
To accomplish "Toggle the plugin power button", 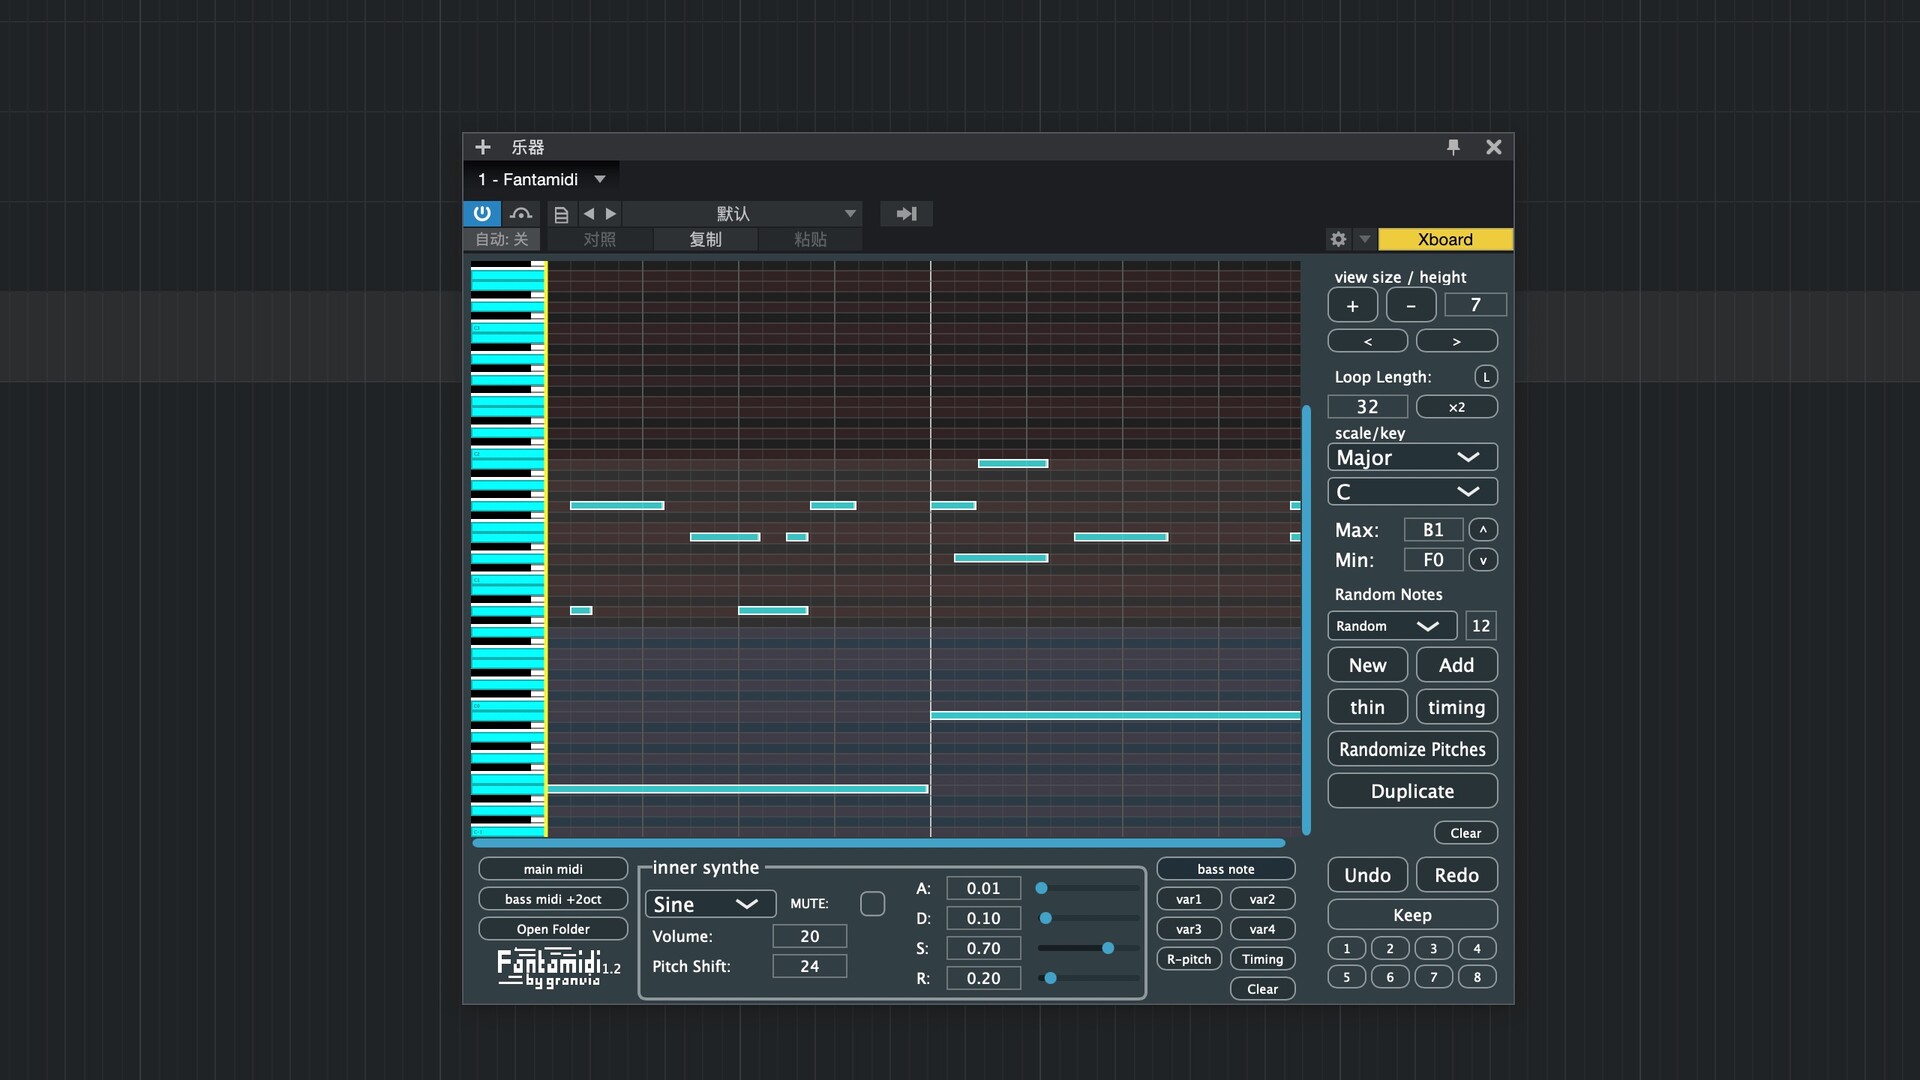I will (482, 213).
